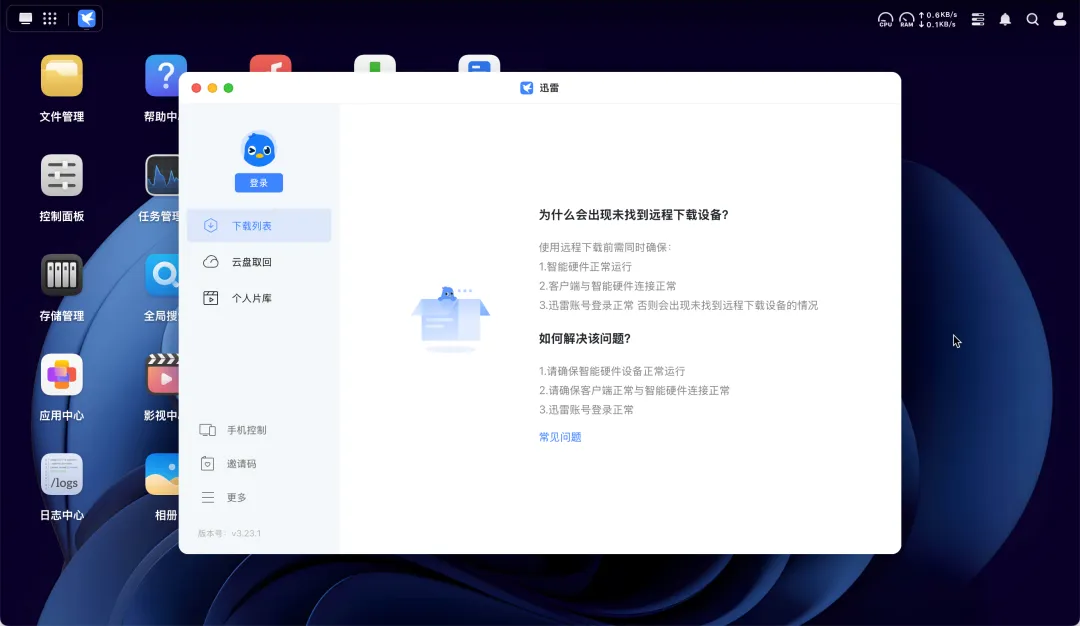The image size is (1080, 626).
Task: Click the empty box illustration in 迅雷
Action: click(450, 318)
